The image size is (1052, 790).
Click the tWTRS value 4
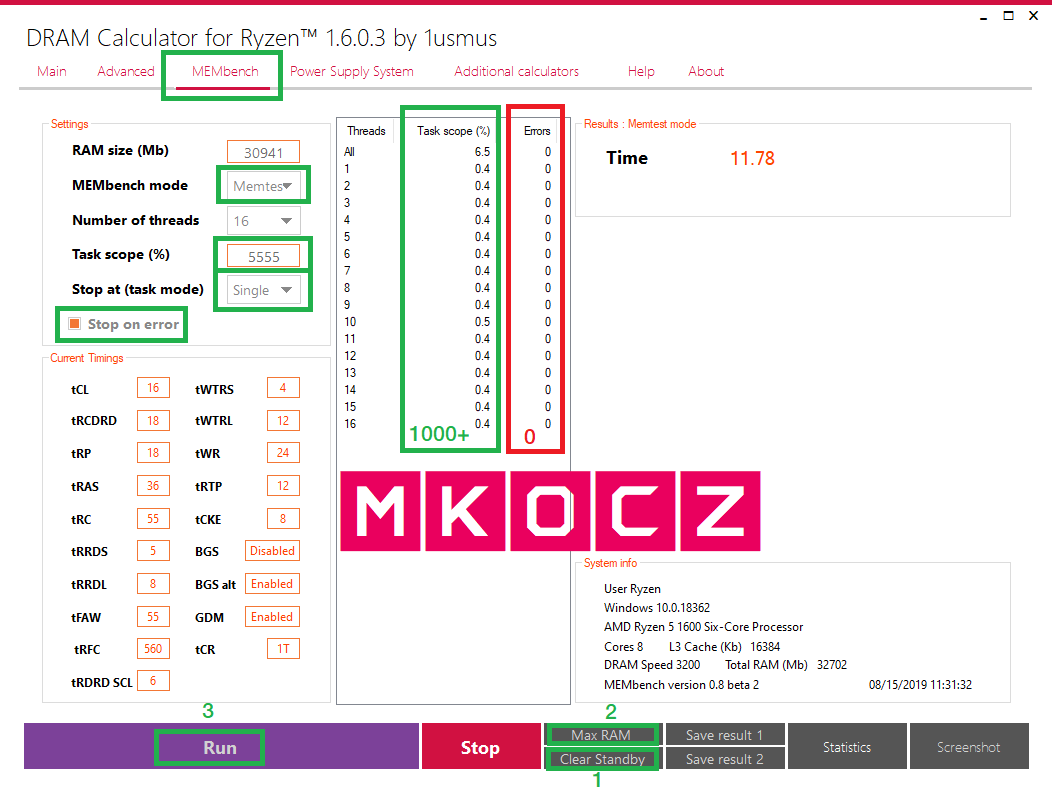tap(283, 388)
